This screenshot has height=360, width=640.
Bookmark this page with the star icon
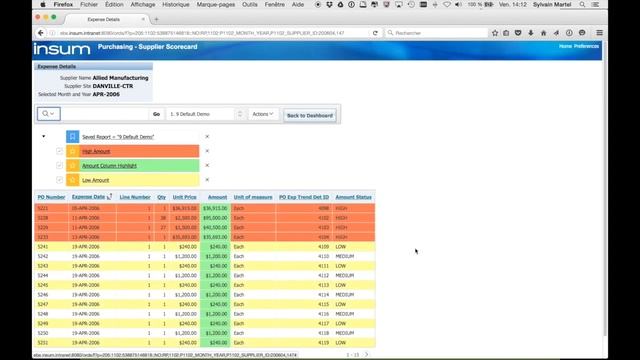(x=495, y=33)
